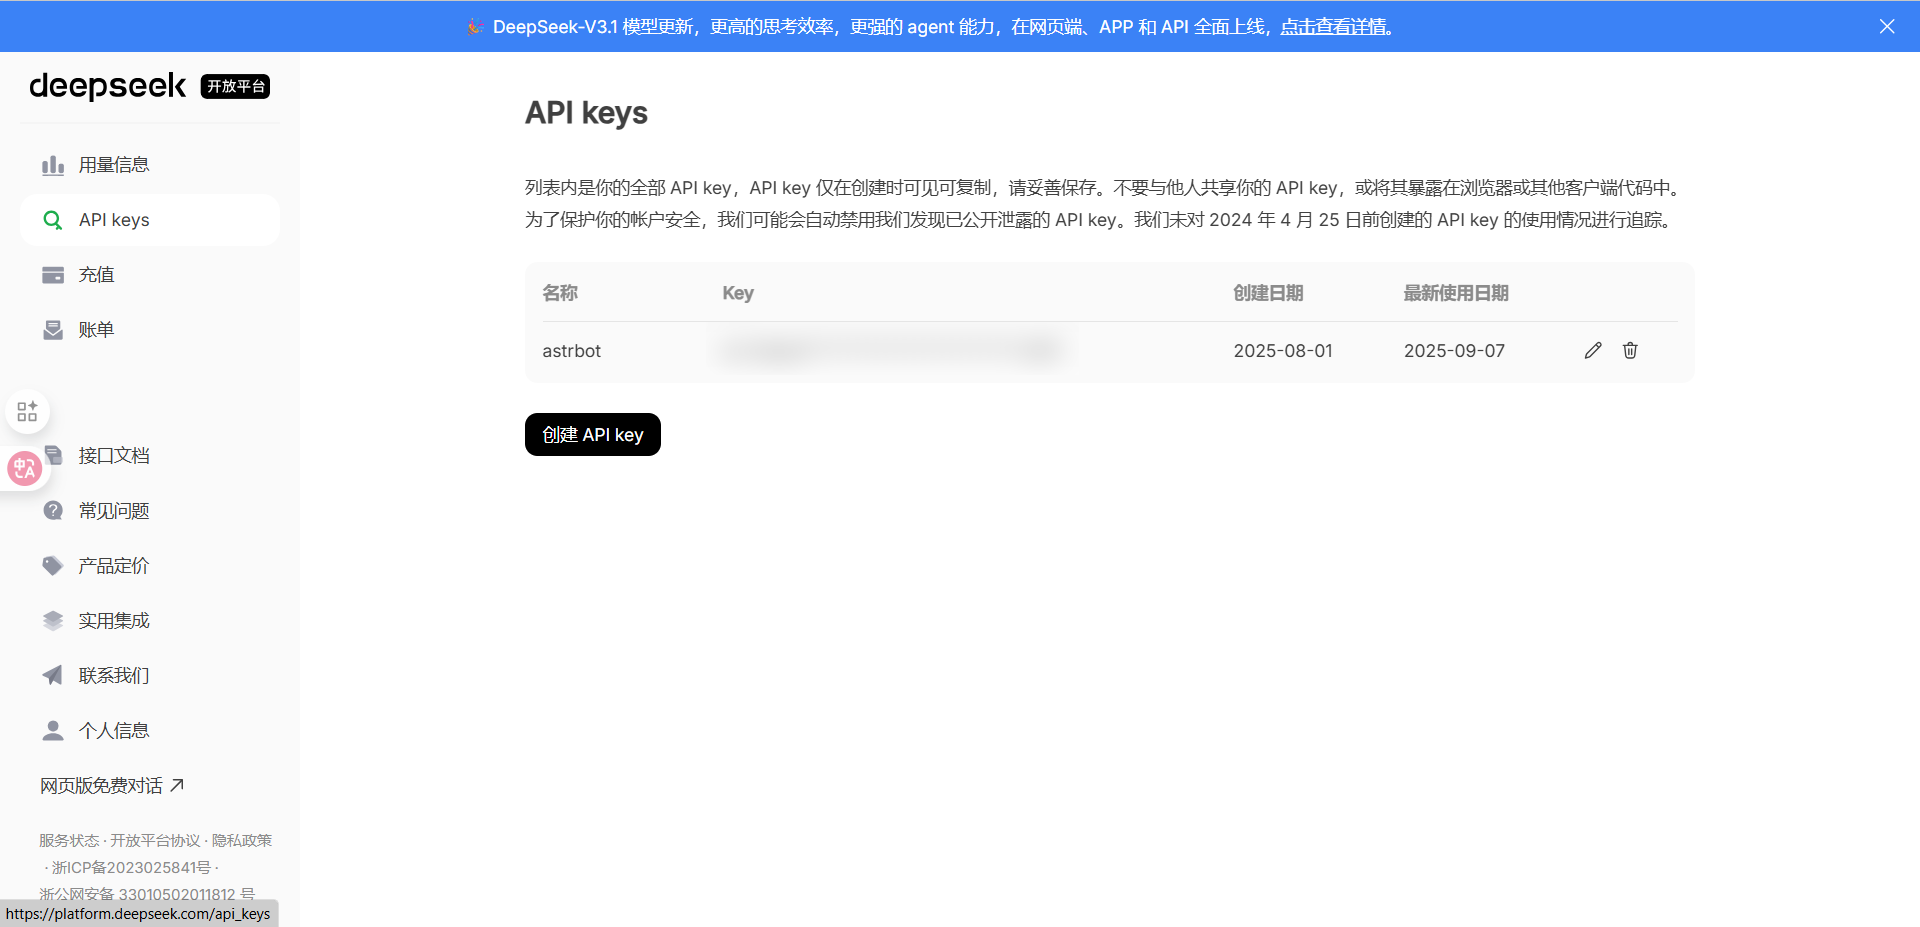Viewport: 1920px width, 927px height.
Task: Click the 服务状态 footer link
Action: 69,840
